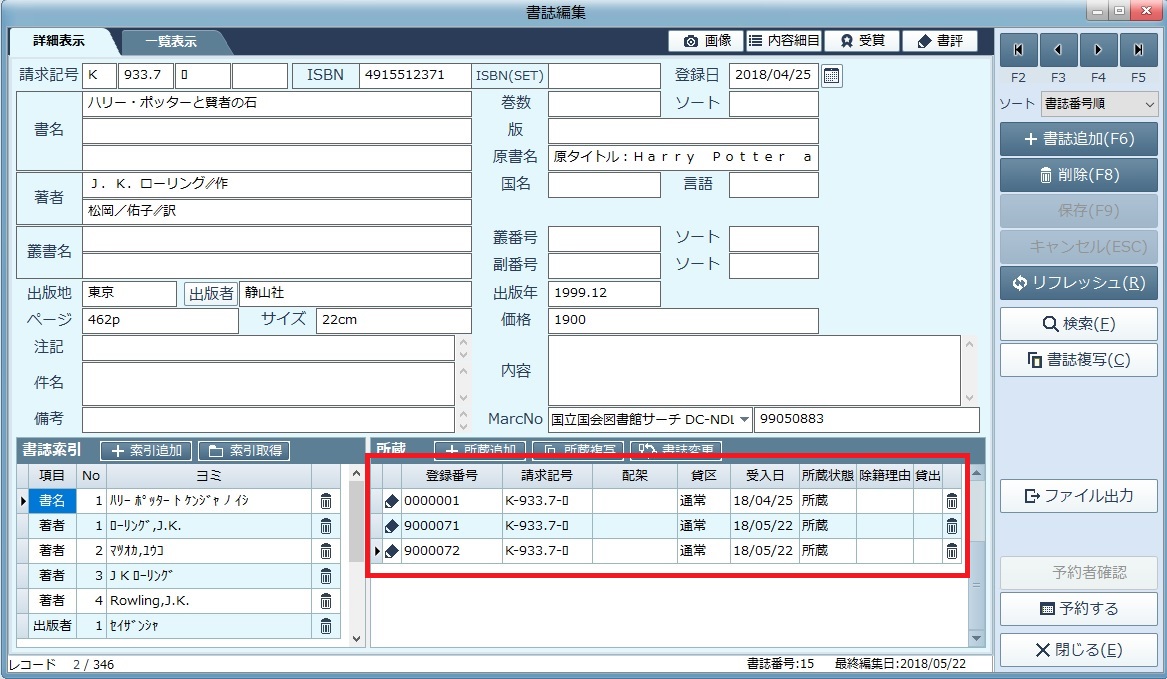Image resolution: width=1167 pixels, height=679 pixels.
Task: Open the 受賞 awards button
Action: pos(862,41)
